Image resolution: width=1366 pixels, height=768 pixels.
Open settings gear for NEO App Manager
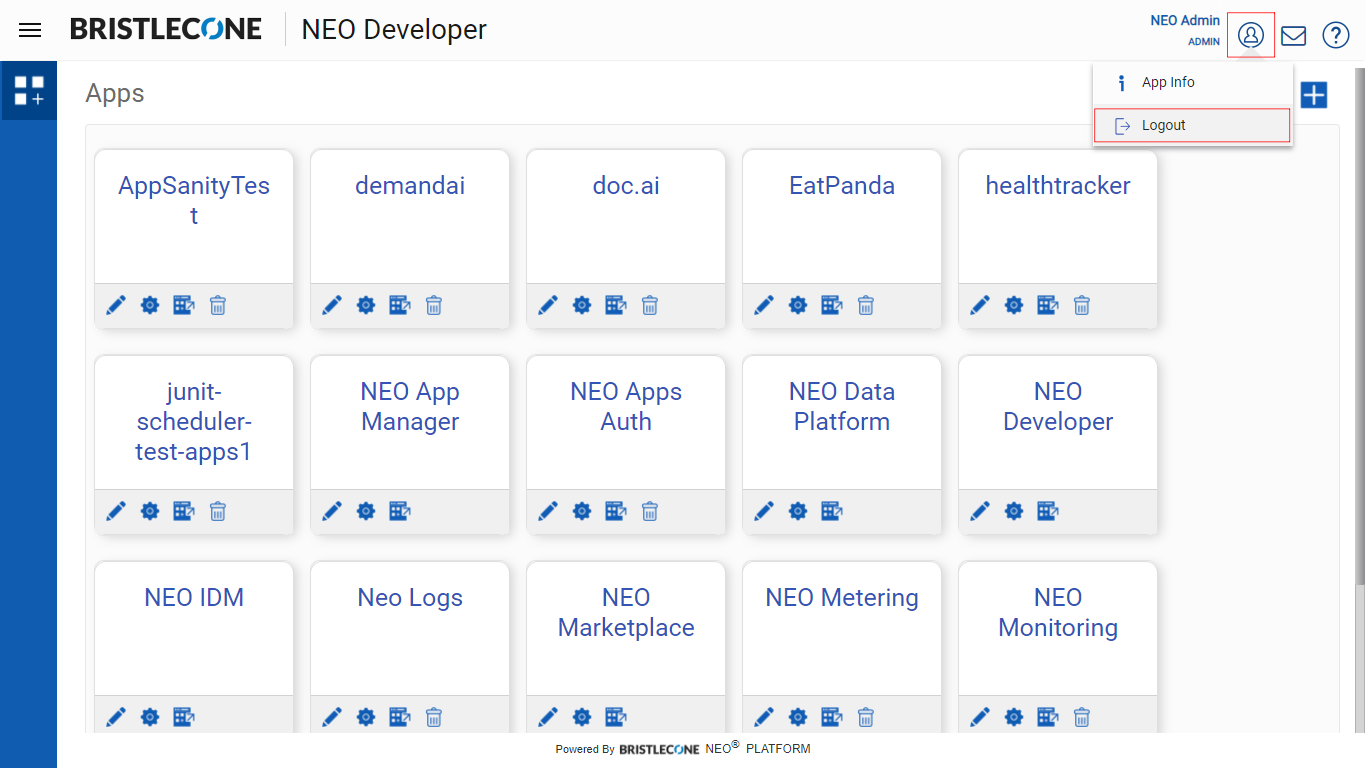366,511
